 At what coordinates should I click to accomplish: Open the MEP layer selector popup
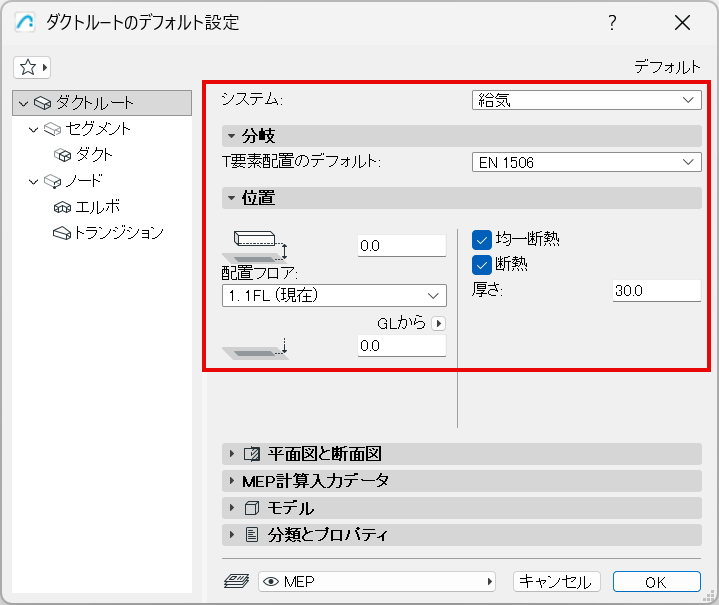click(x=376, y=582)
